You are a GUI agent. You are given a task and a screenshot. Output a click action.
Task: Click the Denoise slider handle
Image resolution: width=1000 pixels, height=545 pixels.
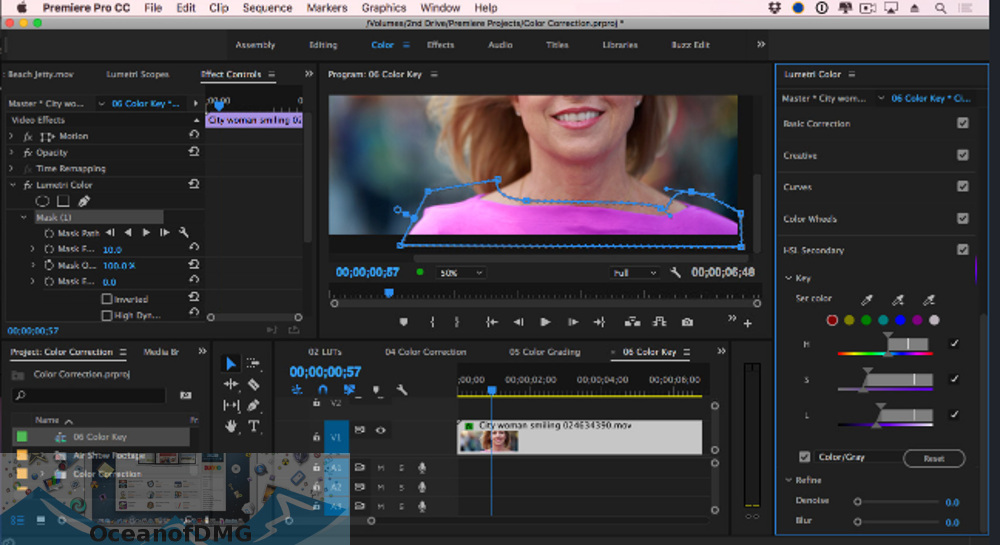(857, 502)
